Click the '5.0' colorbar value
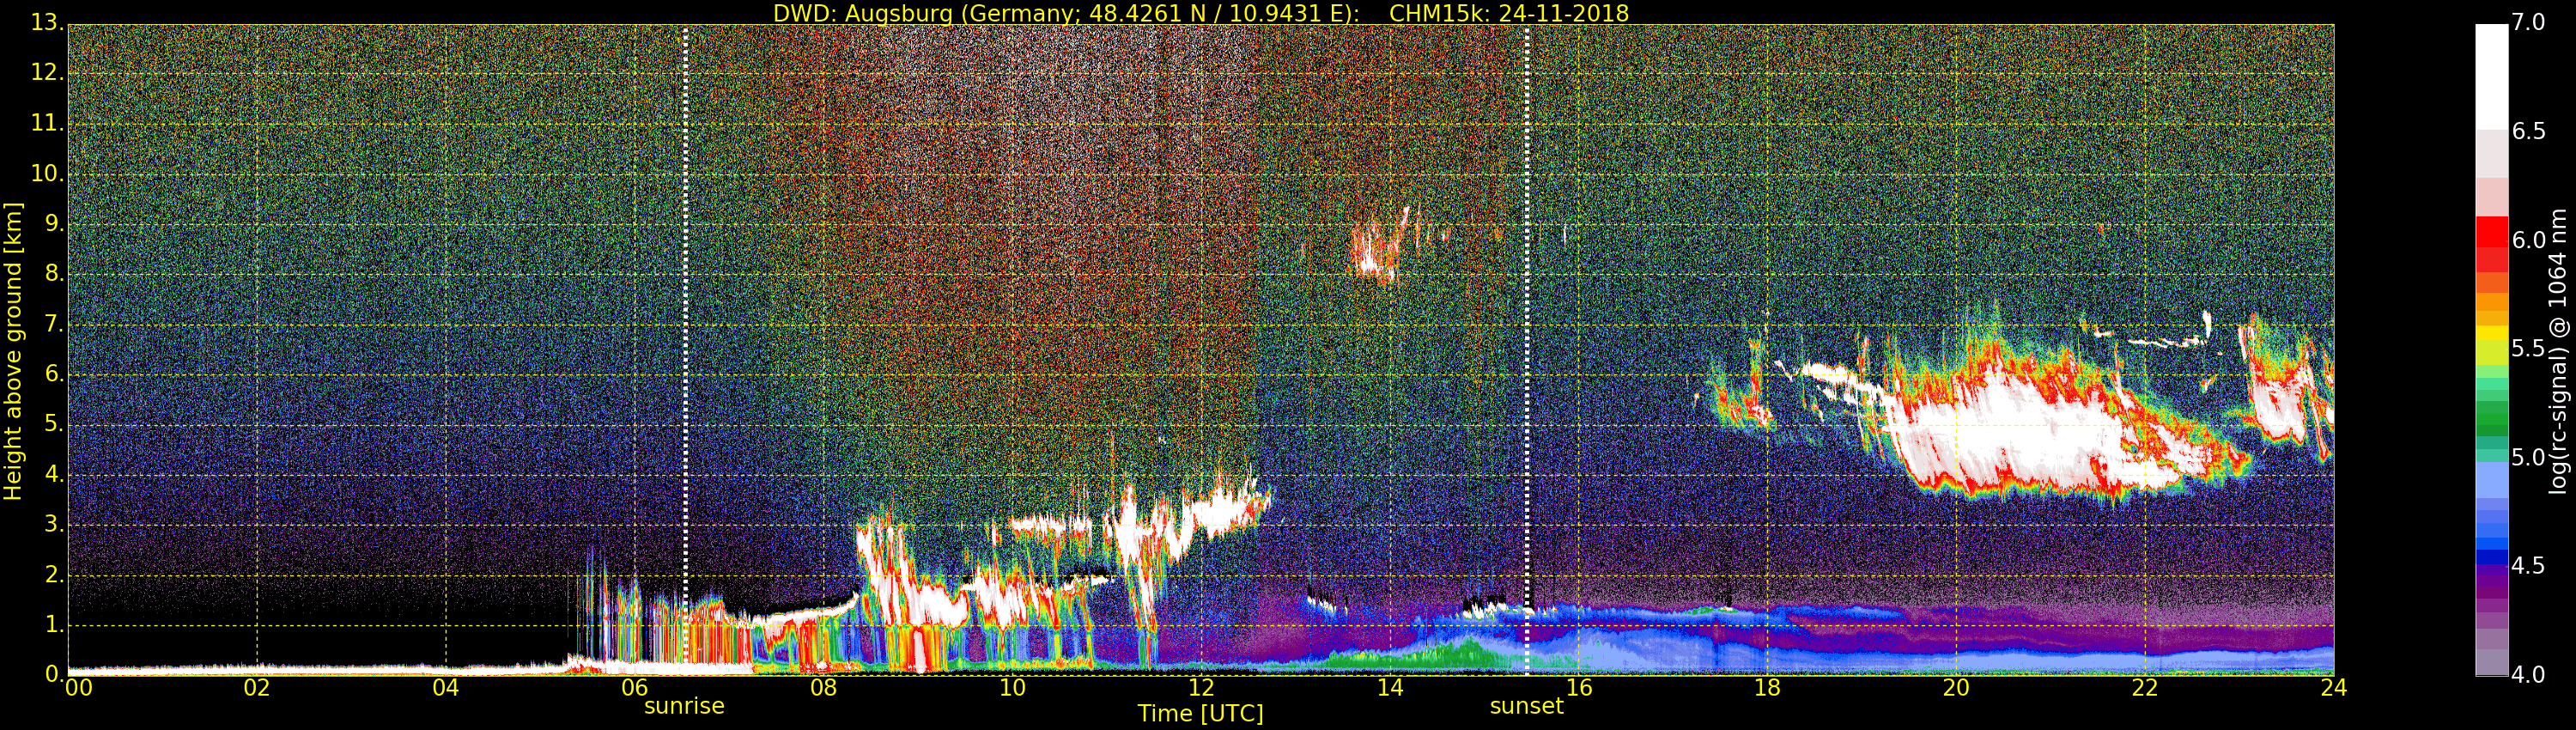This screenshot has height=730, width=2576. (2528, 458)
